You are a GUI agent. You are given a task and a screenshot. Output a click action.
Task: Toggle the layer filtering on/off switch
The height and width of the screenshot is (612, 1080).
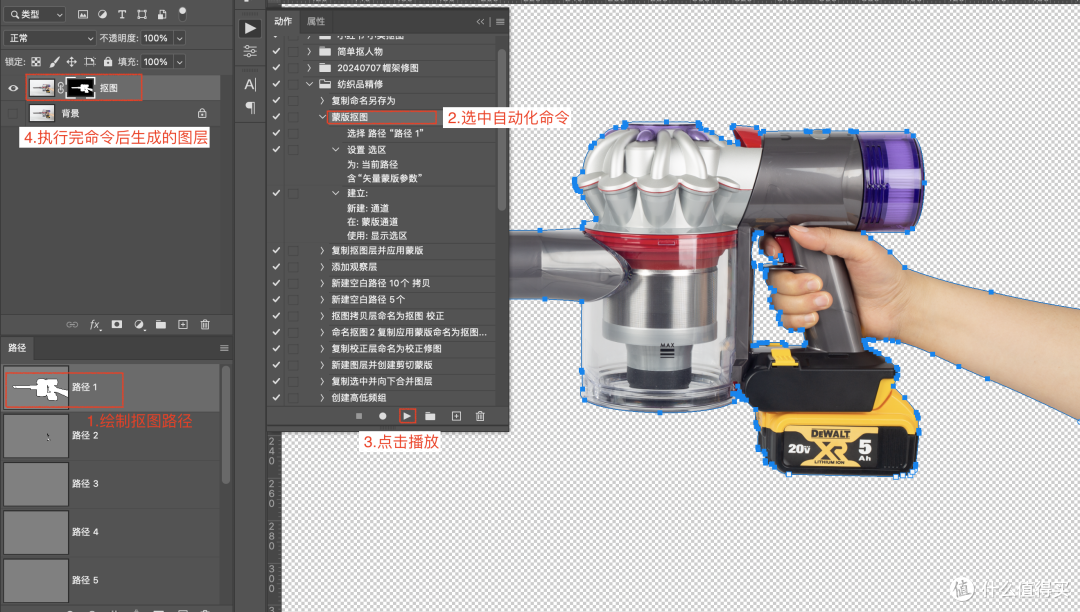pyautogui.click(x=183, y=13)
